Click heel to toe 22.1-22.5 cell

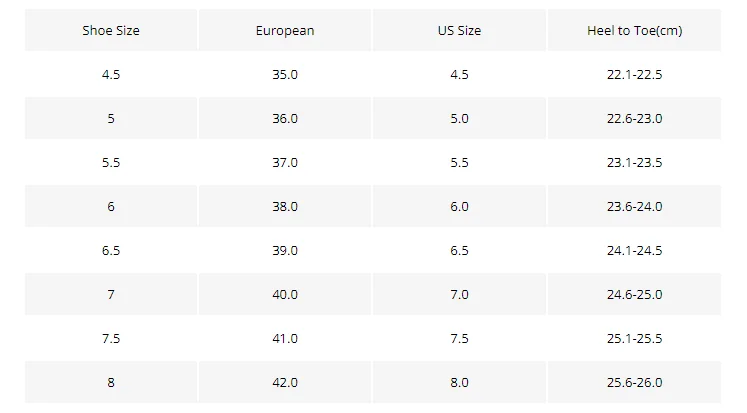(x=635, y=74)
